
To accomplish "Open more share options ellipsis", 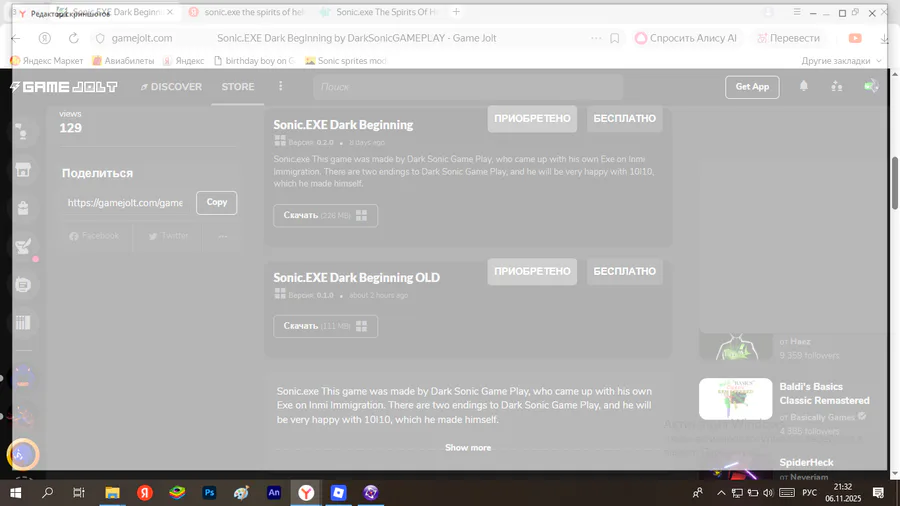I will pyautogui.click(x=223, y=236).
